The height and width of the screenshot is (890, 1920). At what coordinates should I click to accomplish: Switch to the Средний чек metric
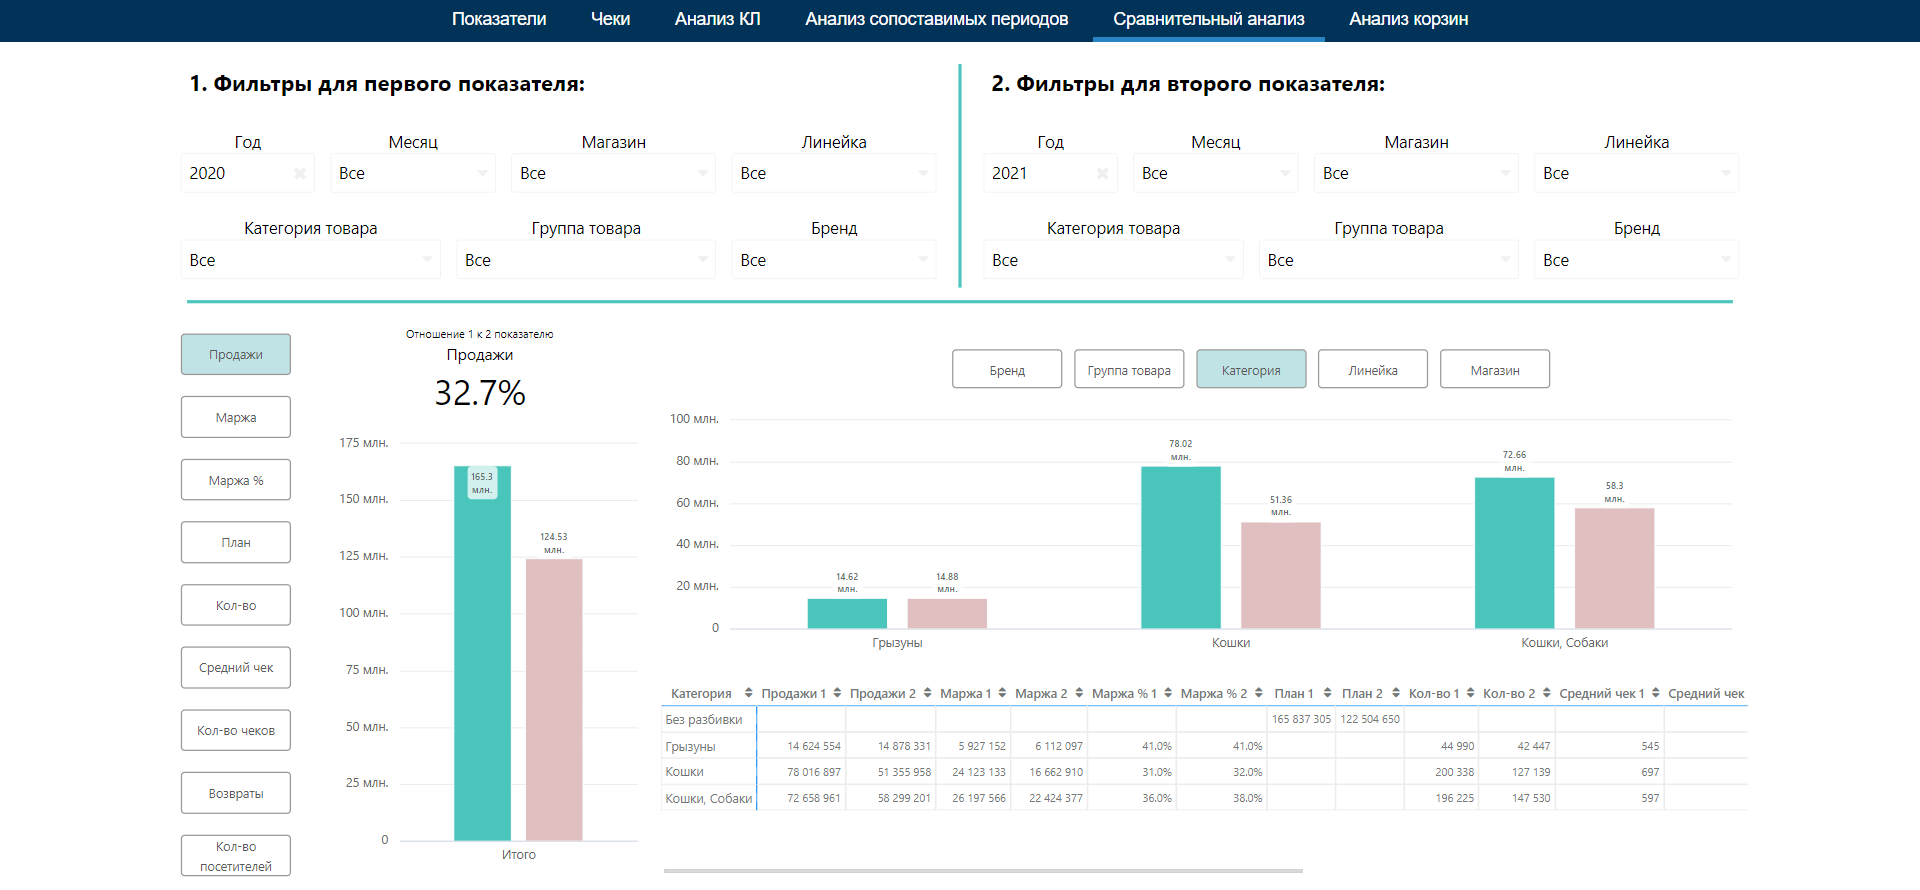236,667
